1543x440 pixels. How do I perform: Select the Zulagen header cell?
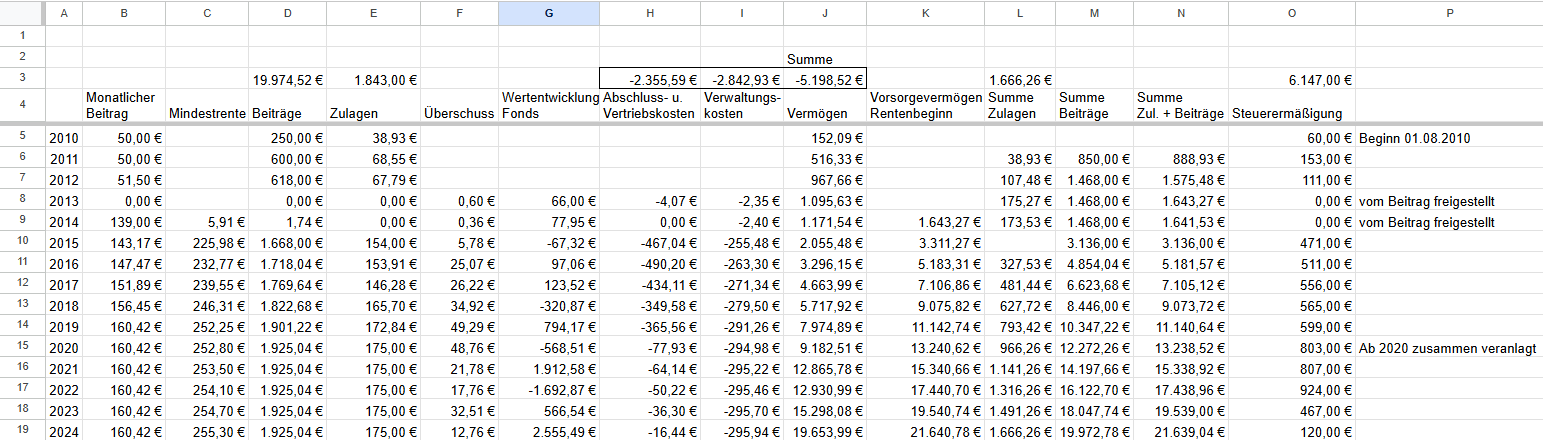click(374, 106)
